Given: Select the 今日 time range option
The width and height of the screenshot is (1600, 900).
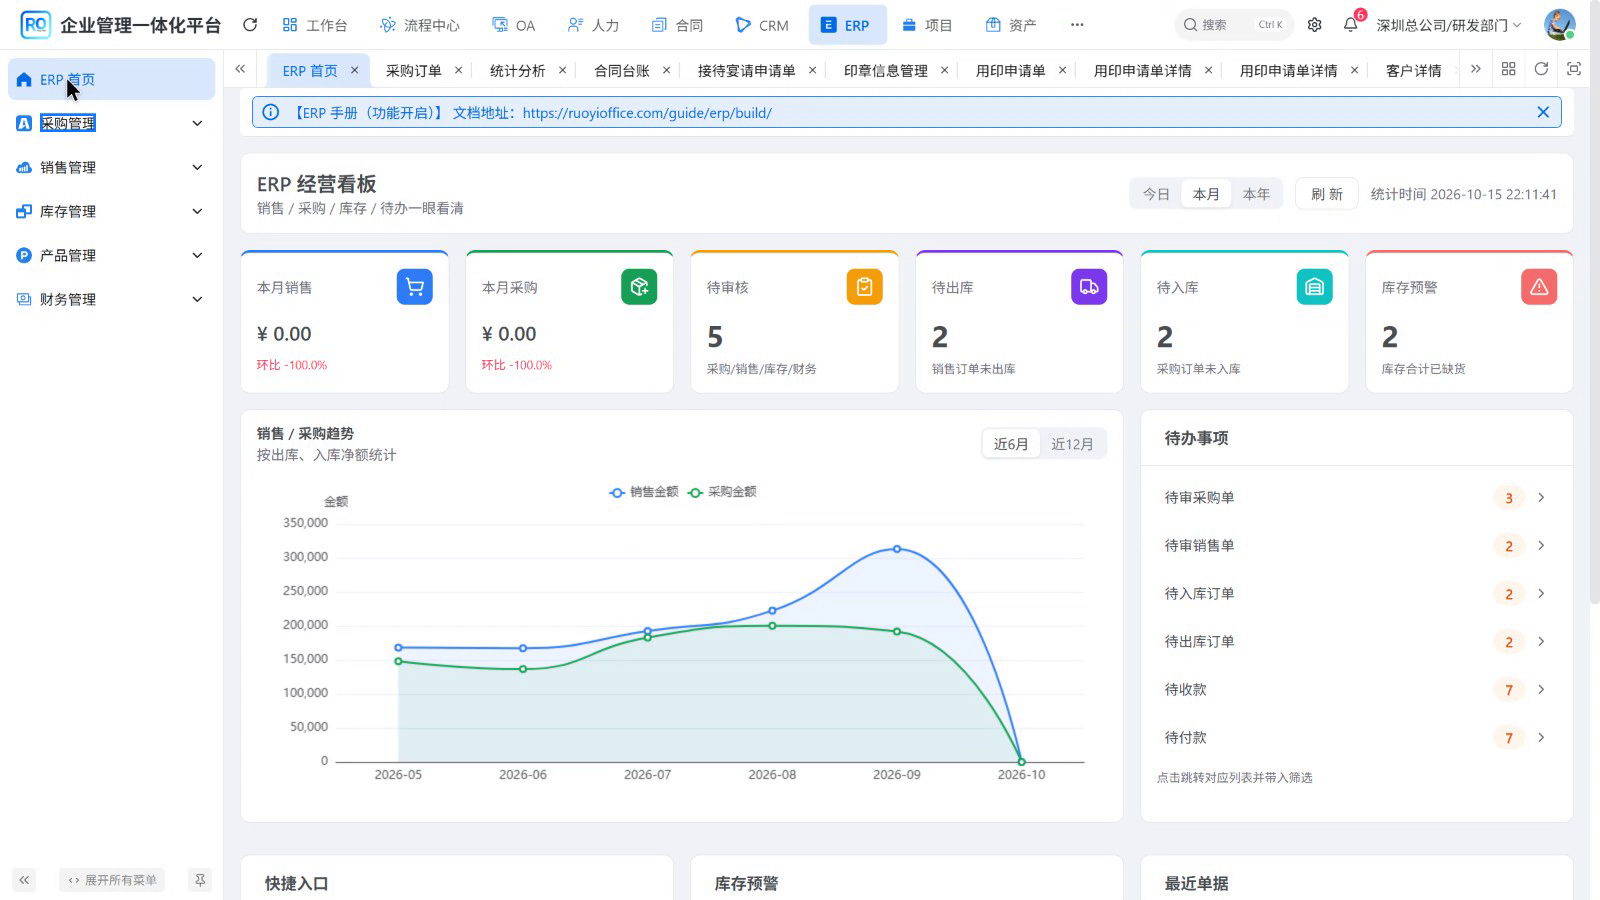Looking at the screenshot, I should pyautogui.click(x=1156, y=194).
